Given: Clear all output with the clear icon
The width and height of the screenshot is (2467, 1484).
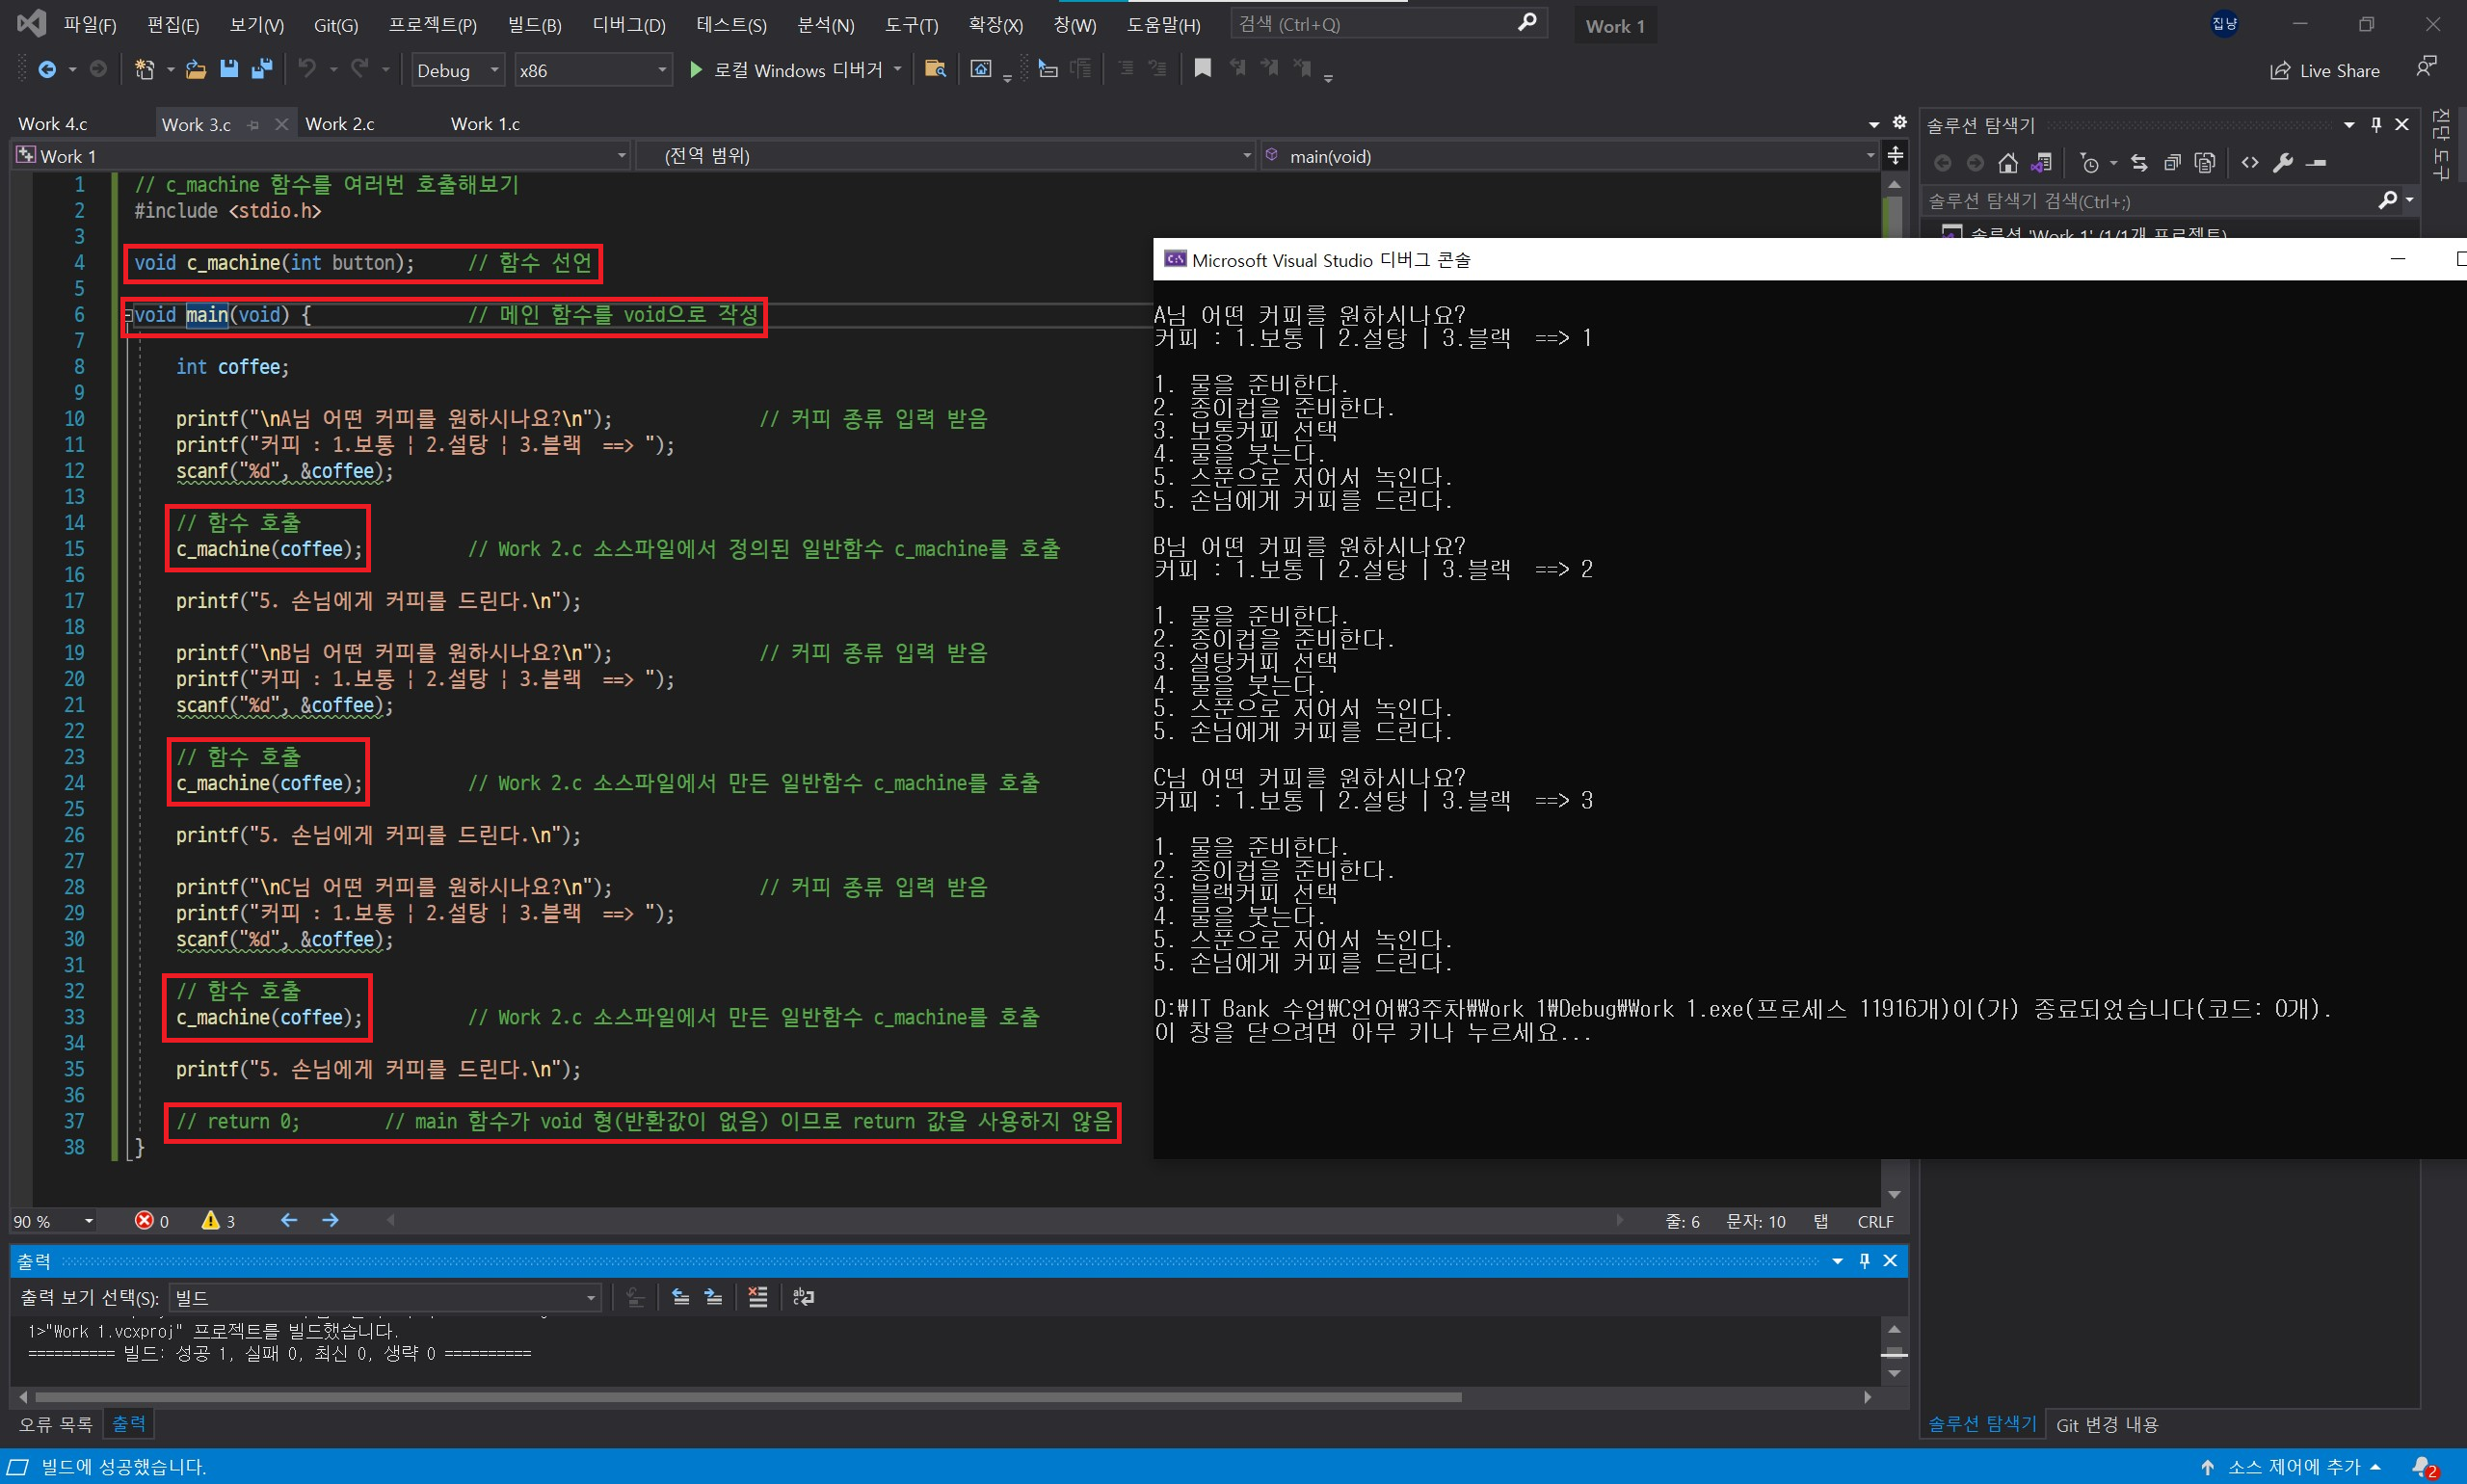Looking at the screenshot, I should (x=757, y=1297).
